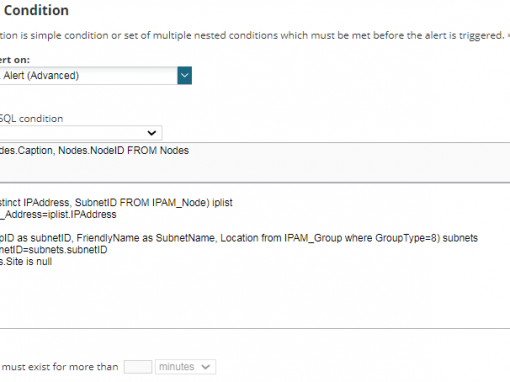Focus the duration number input box
510x382 pixels.
pyautogui.click(x=138, y=367)
